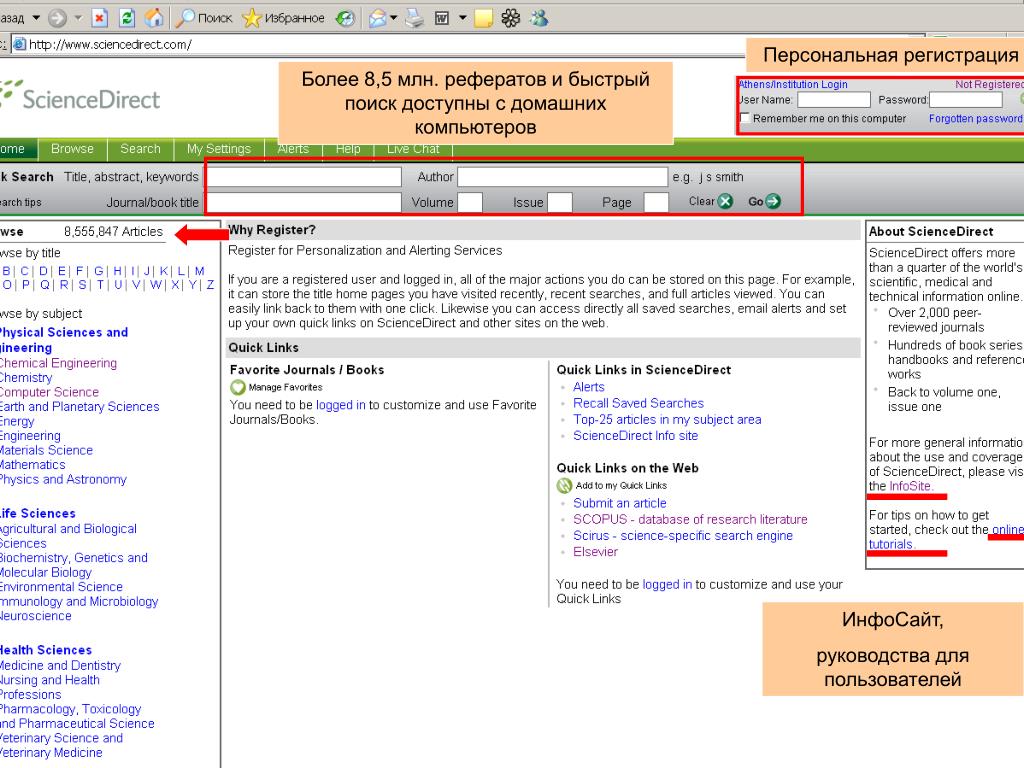Click the browser address bar URL

pos(110,44)
